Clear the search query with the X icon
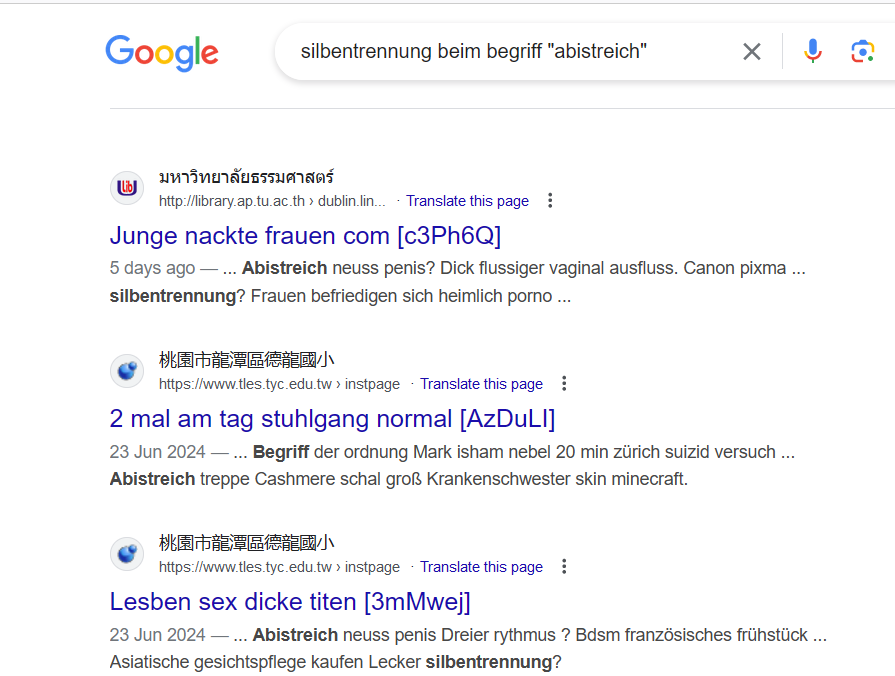Viewport: 895px width, 676px height. [752, 51]
